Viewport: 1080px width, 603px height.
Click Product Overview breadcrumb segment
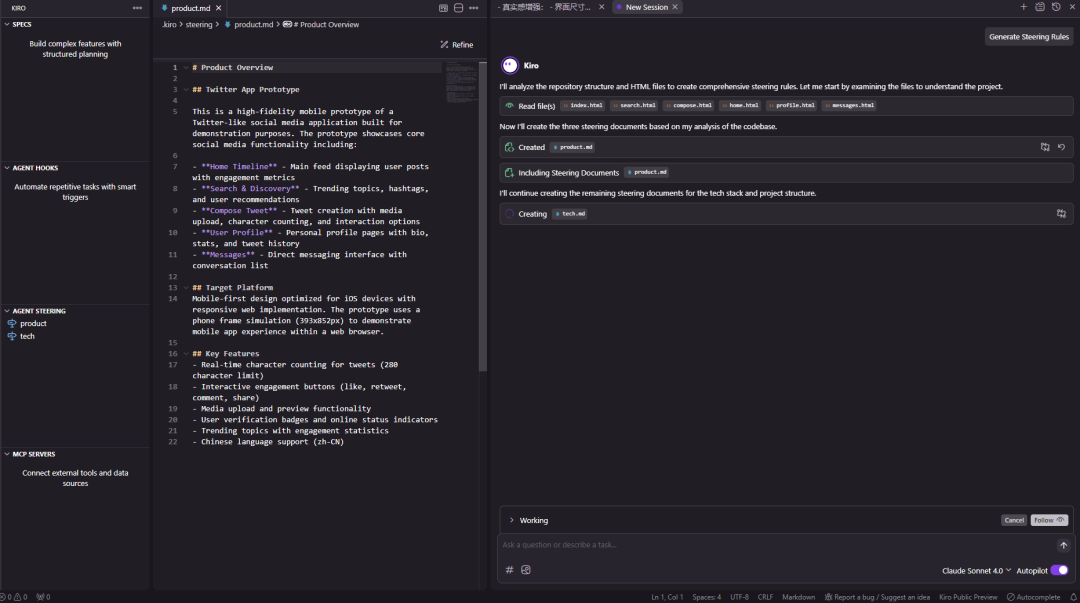pyautogui.click(x=326, y=24)
